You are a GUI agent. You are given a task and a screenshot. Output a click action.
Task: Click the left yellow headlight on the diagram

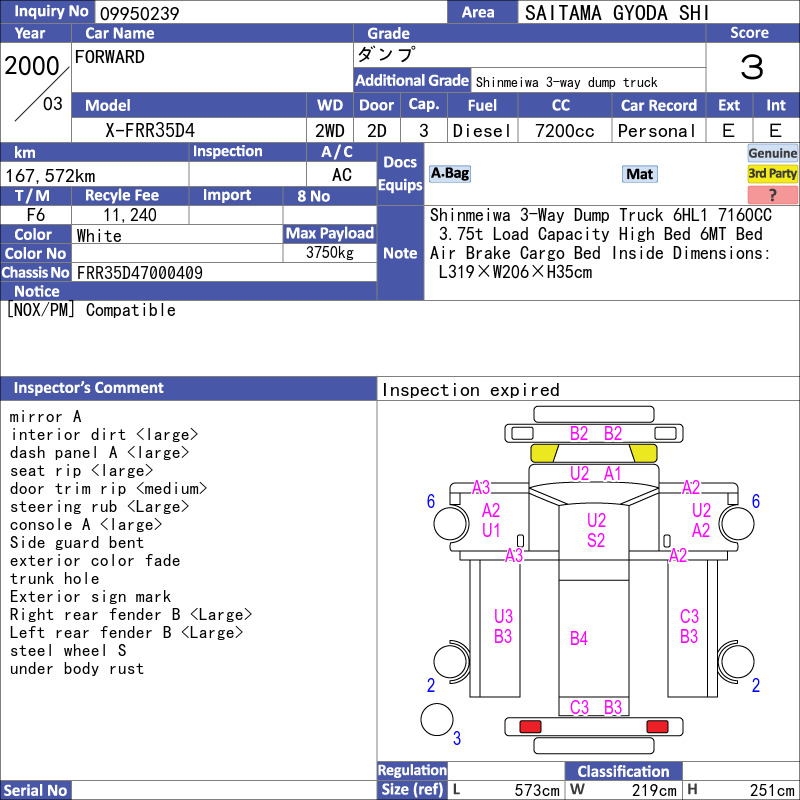[544, 453]
